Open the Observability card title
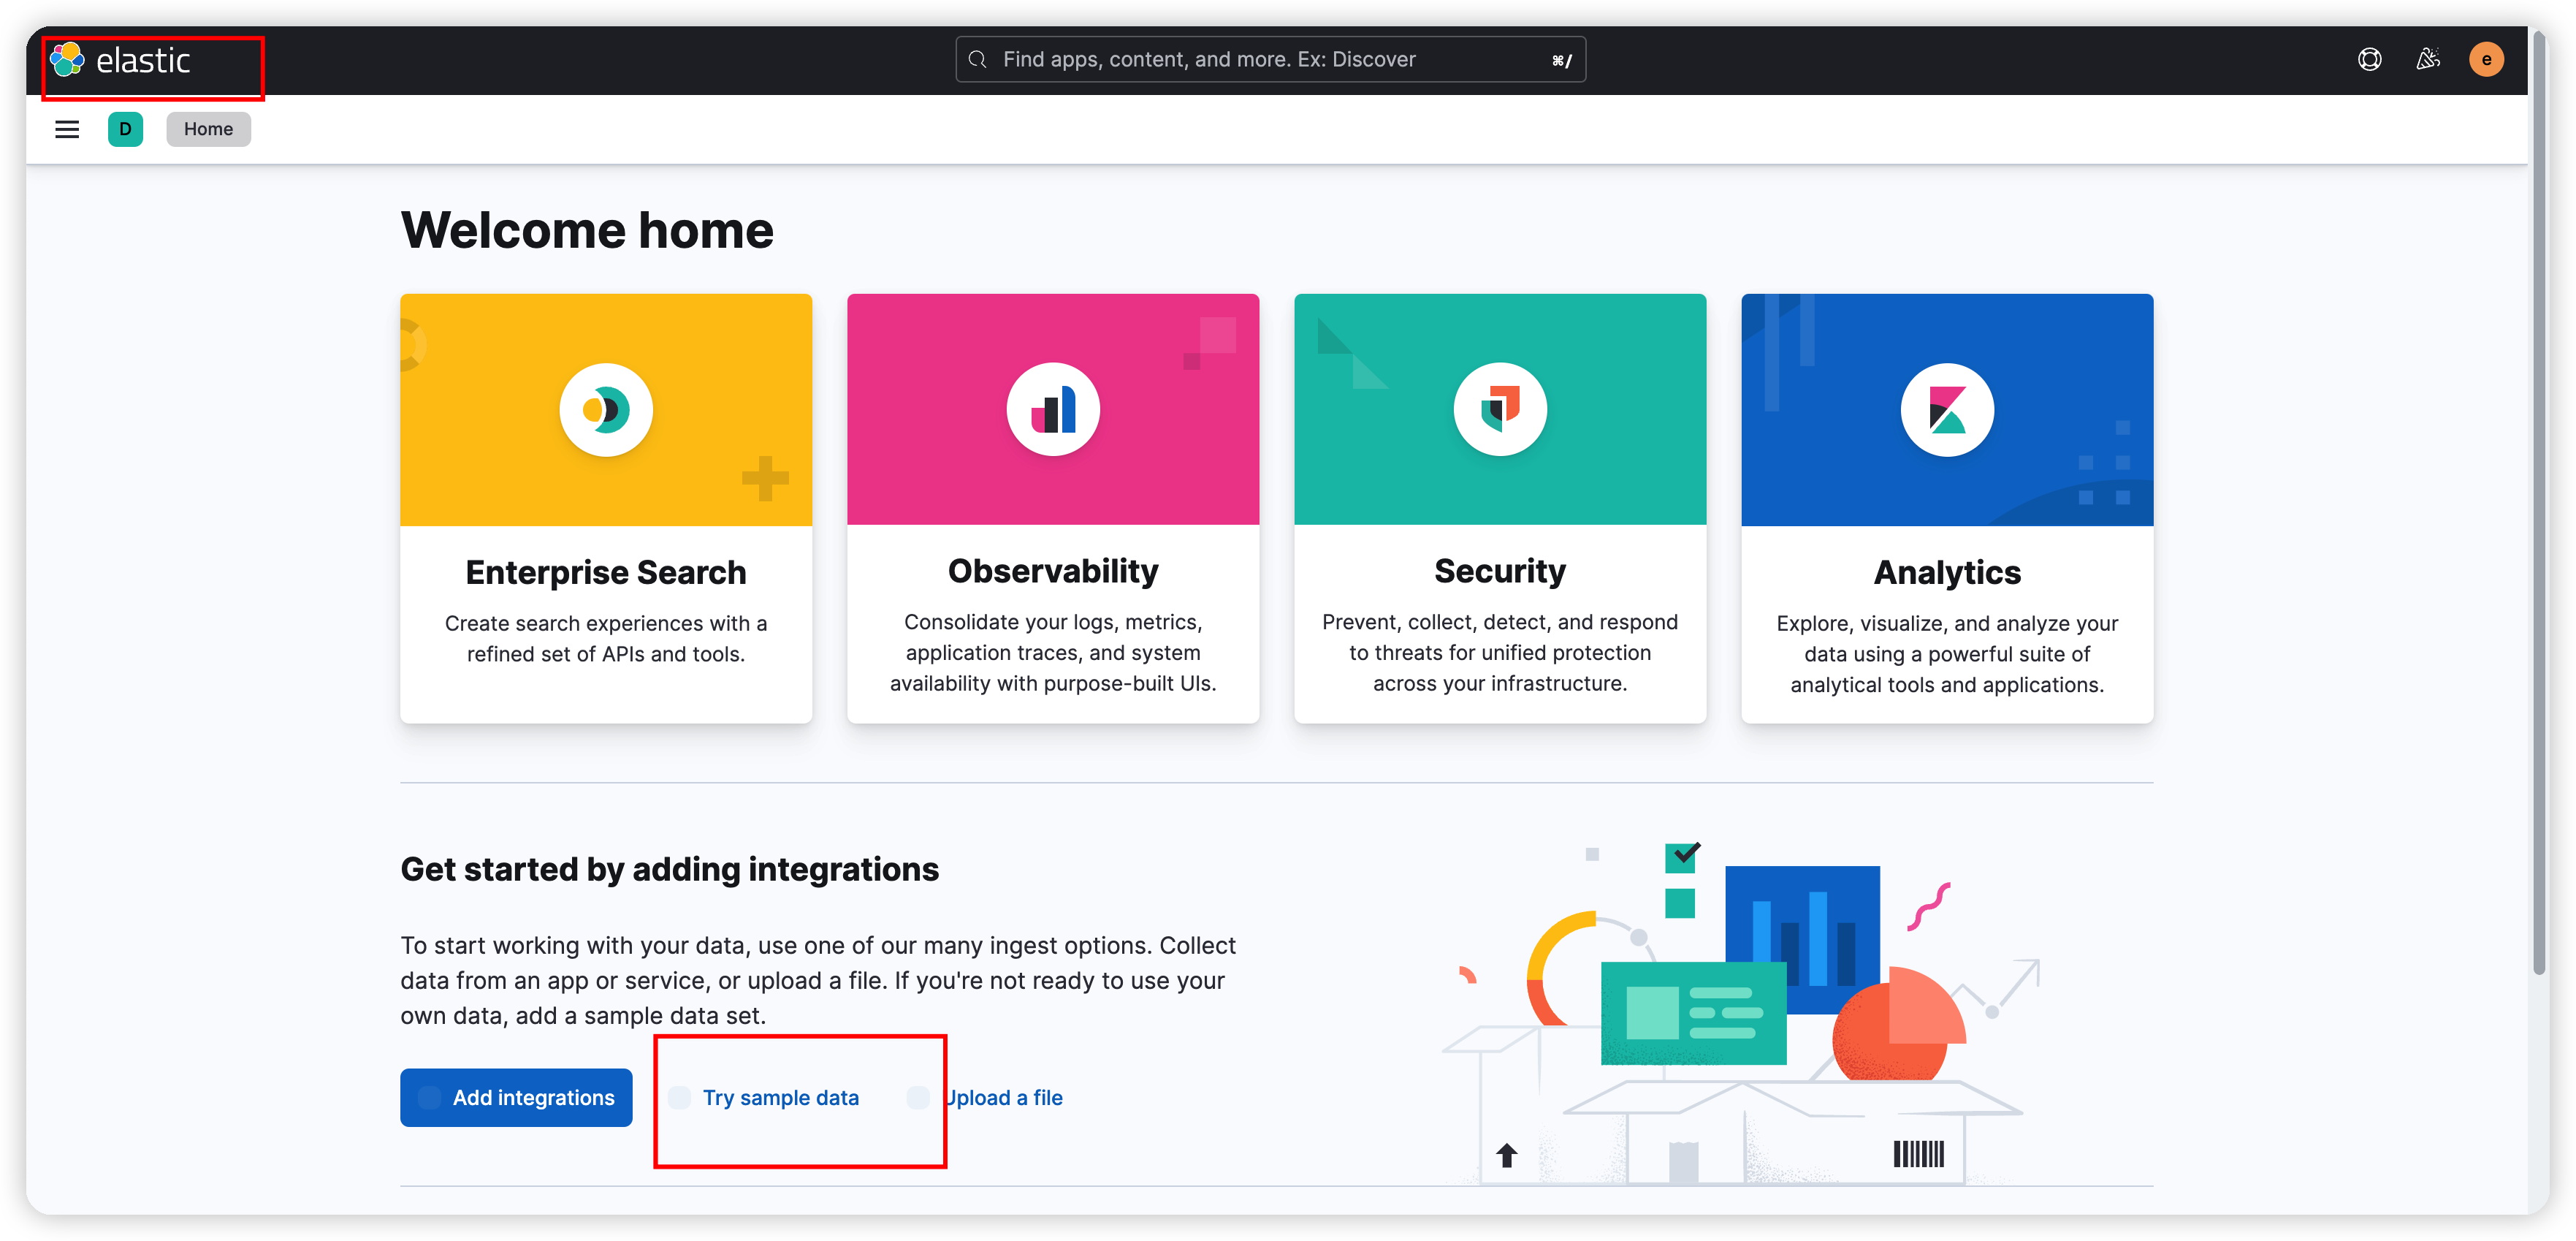The image size is (2576, 1241). pos(1053,571)
